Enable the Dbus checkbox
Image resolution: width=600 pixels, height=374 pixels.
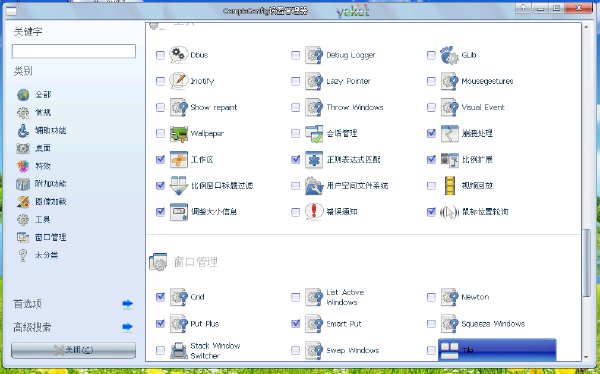pos(160,55)
